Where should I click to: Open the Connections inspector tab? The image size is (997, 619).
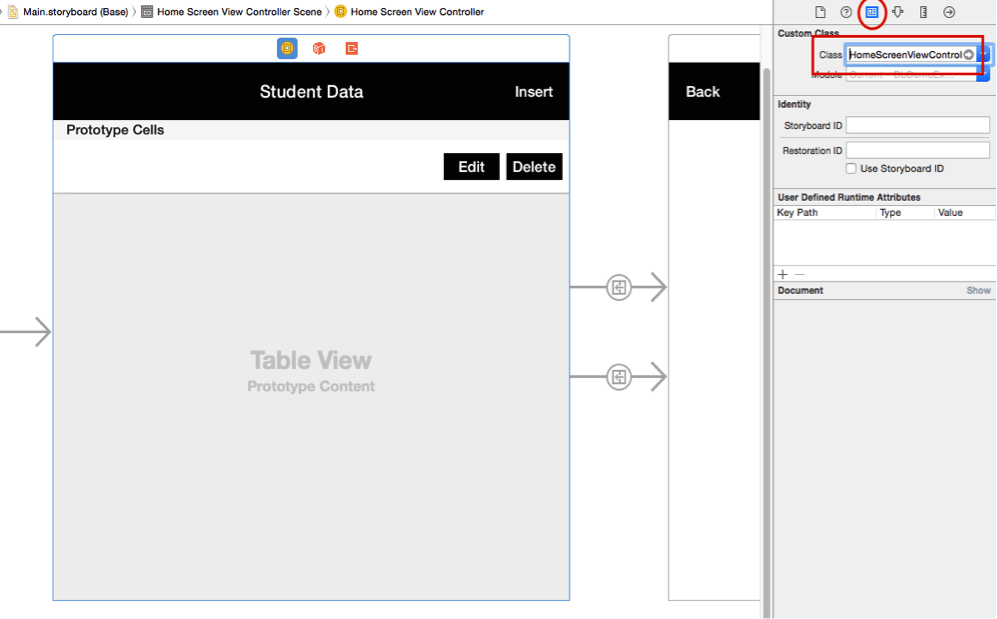tap(949, 12)
